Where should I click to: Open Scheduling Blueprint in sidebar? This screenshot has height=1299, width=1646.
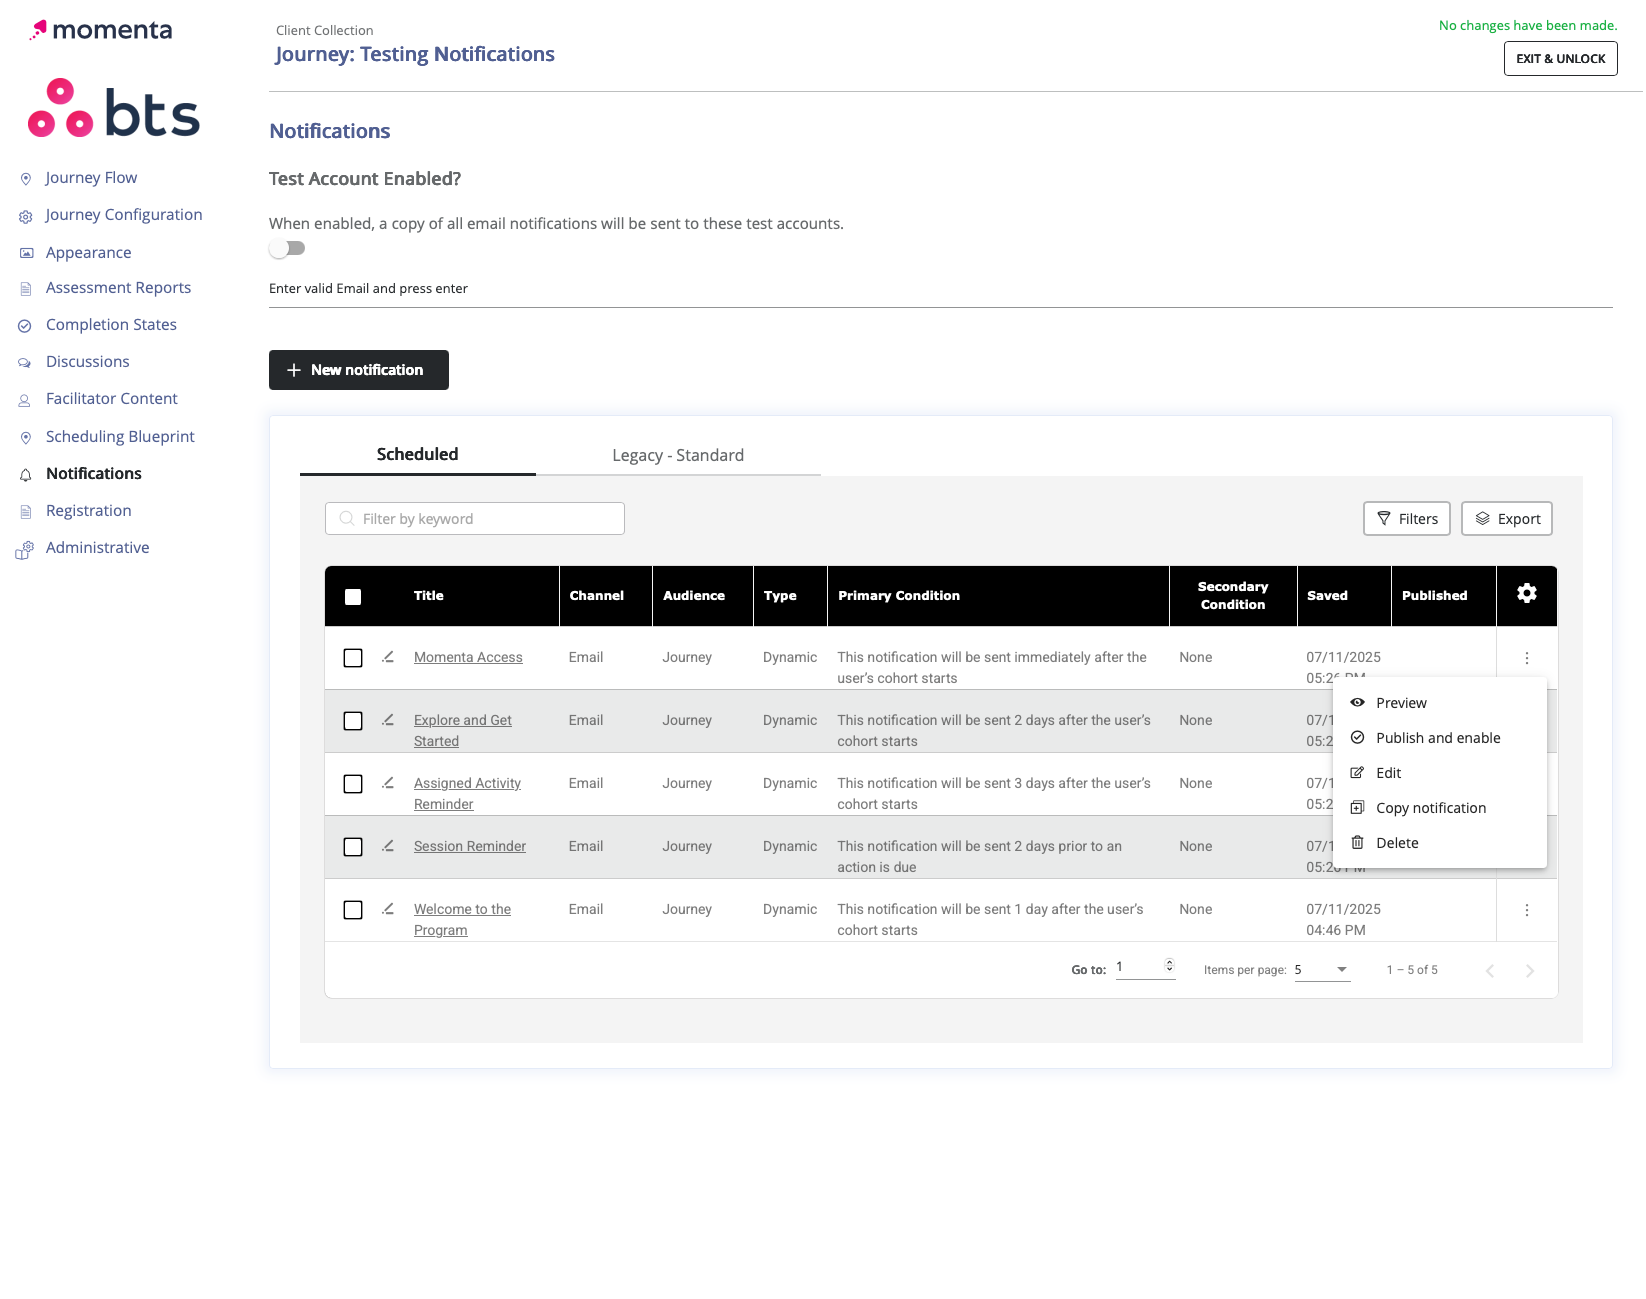click(120, 437)
